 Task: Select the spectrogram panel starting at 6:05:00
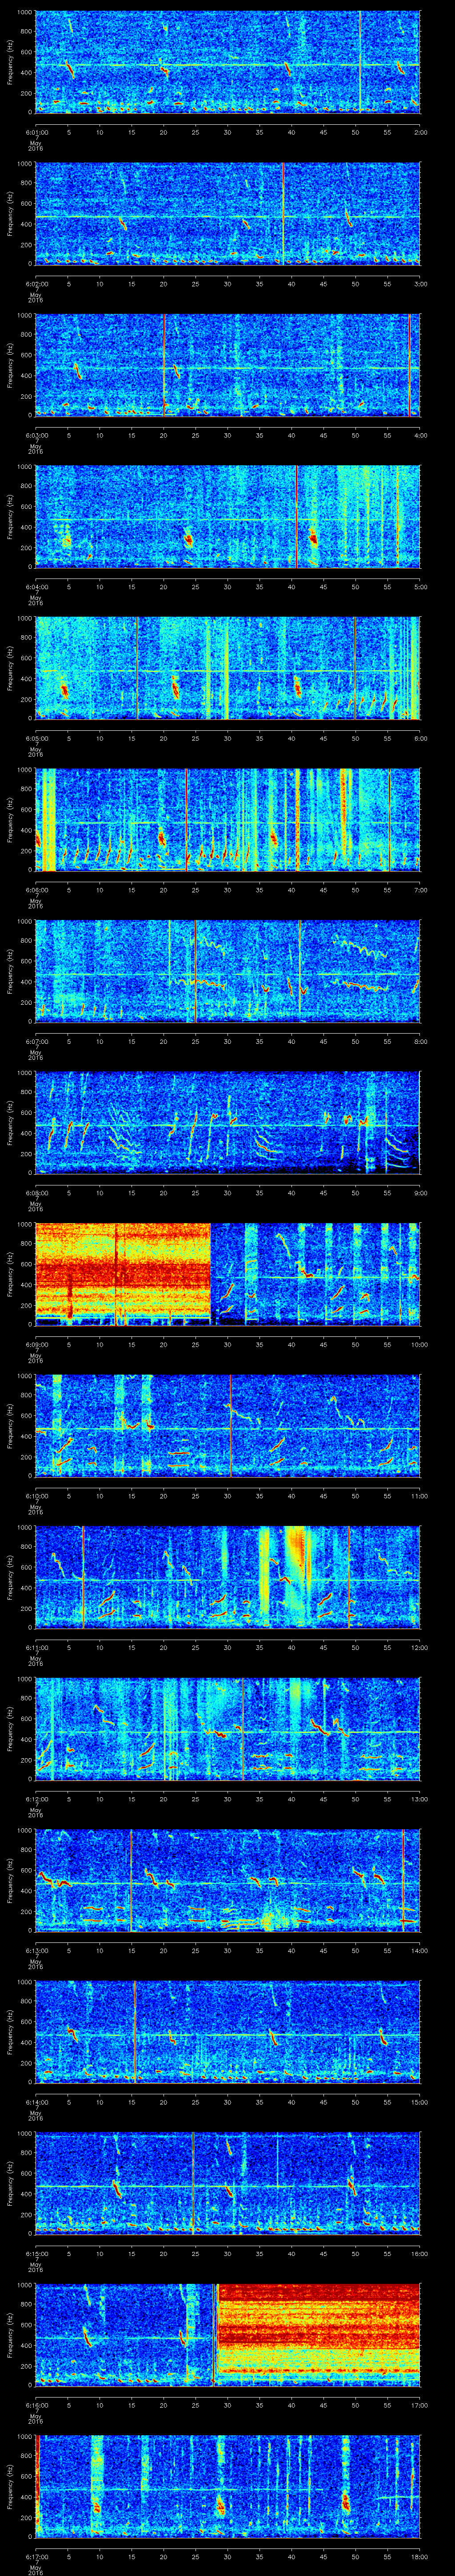point(228,668)
